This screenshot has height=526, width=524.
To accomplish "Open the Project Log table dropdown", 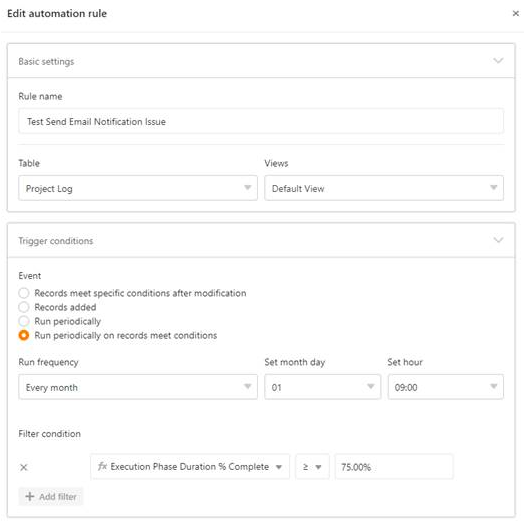I will (138, 188).
